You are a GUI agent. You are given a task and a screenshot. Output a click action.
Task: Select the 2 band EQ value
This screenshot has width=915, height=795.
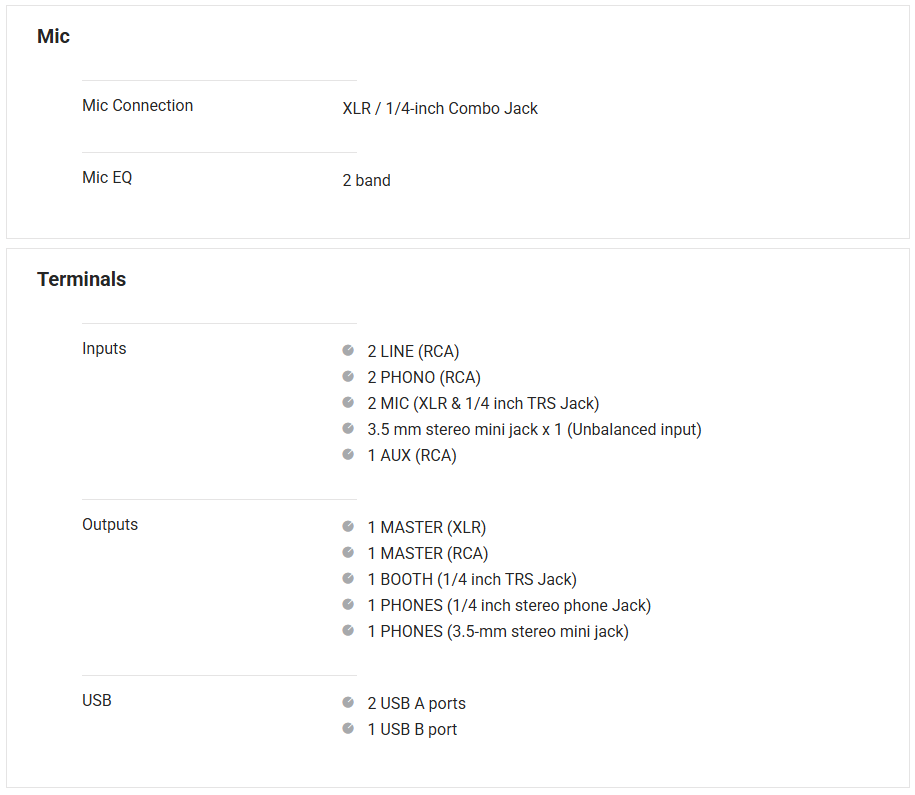pos(366,181)
